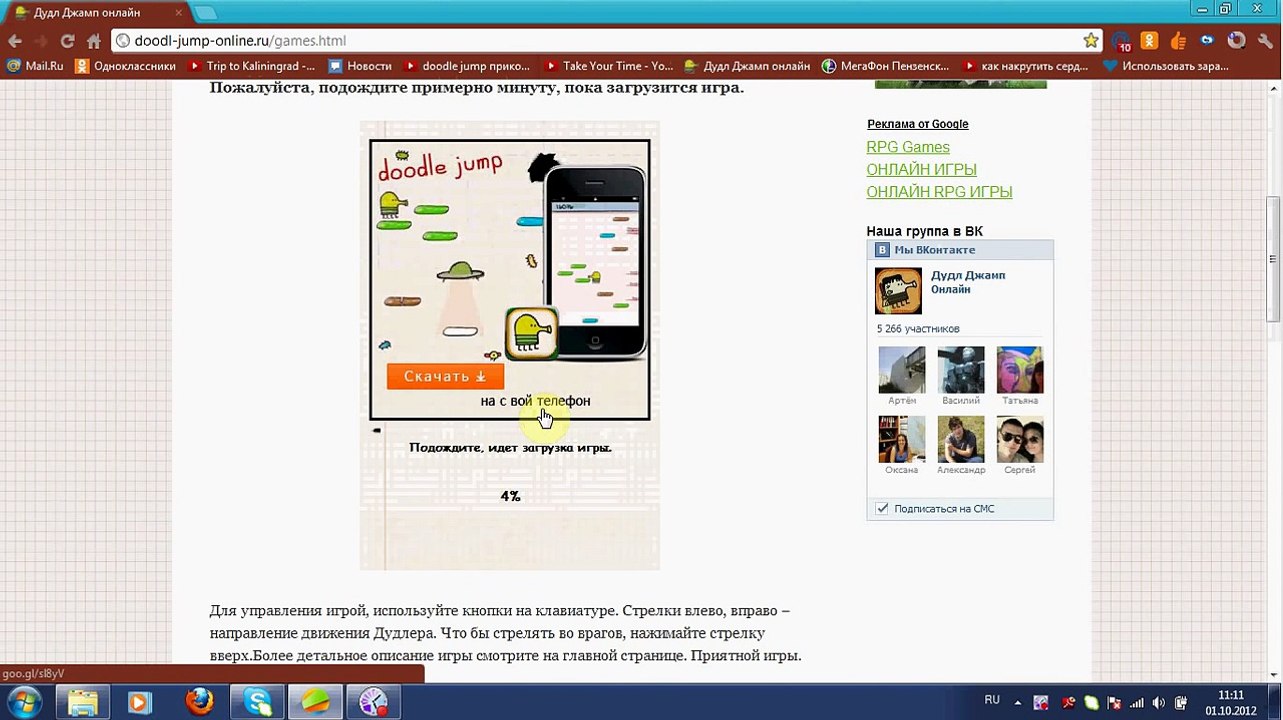Open the ОНЛАЙН RPG ИГРЫ ad link
The height and width of the screenshot is (720, 1283).
pyautogui.click(x=939, y=191)
